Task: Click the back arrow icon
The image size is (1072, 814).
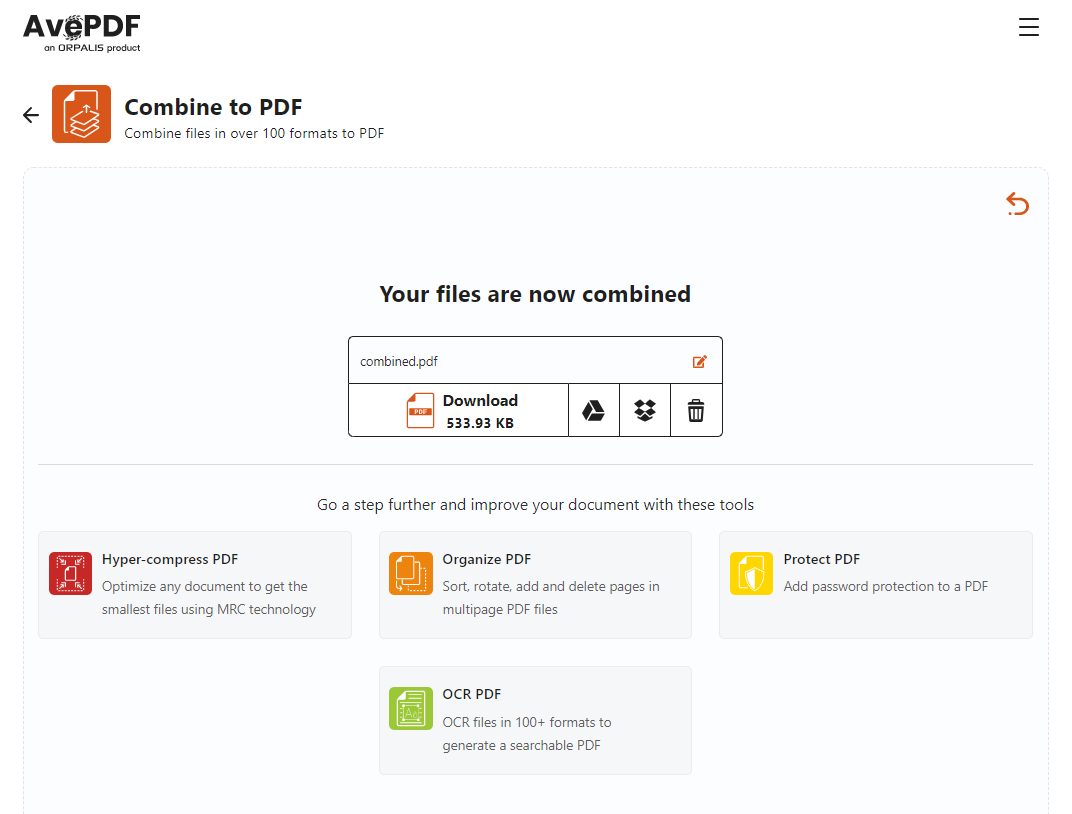Action: pyautogui.click(x=31, y=115)
